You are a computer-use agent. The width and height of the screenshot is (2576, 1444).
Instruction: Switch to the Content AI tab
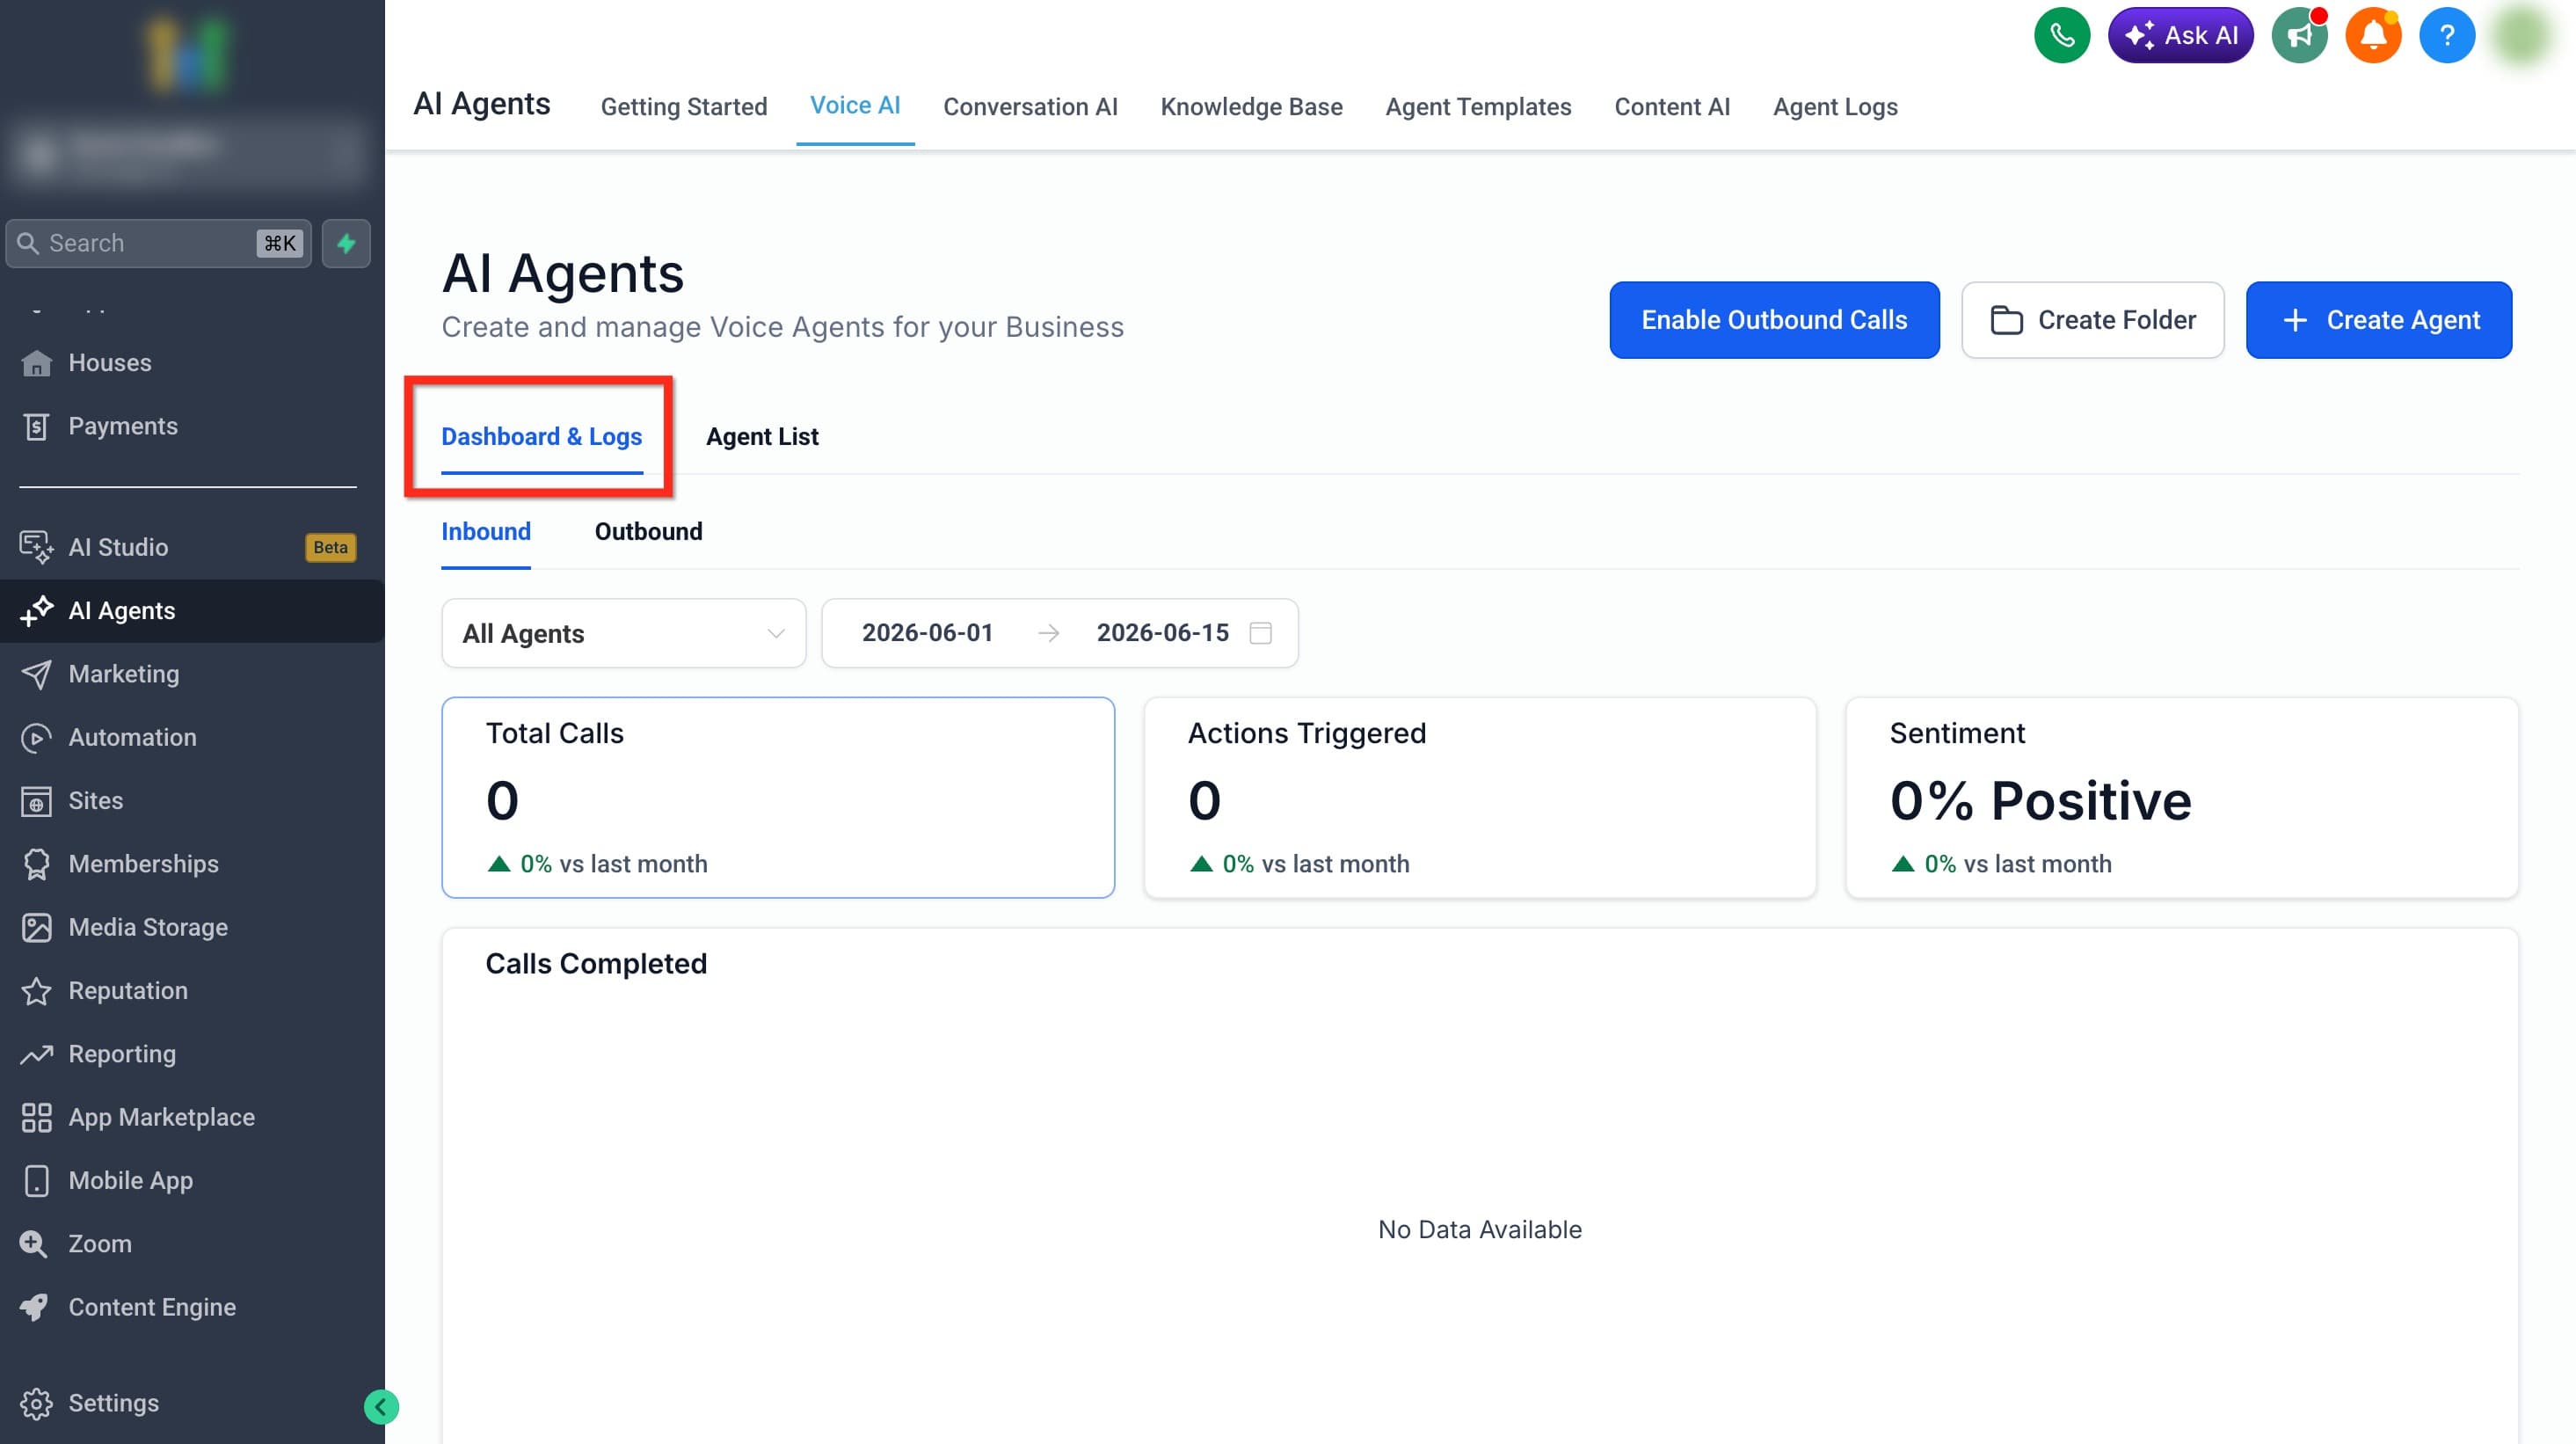click(1672, 106)
